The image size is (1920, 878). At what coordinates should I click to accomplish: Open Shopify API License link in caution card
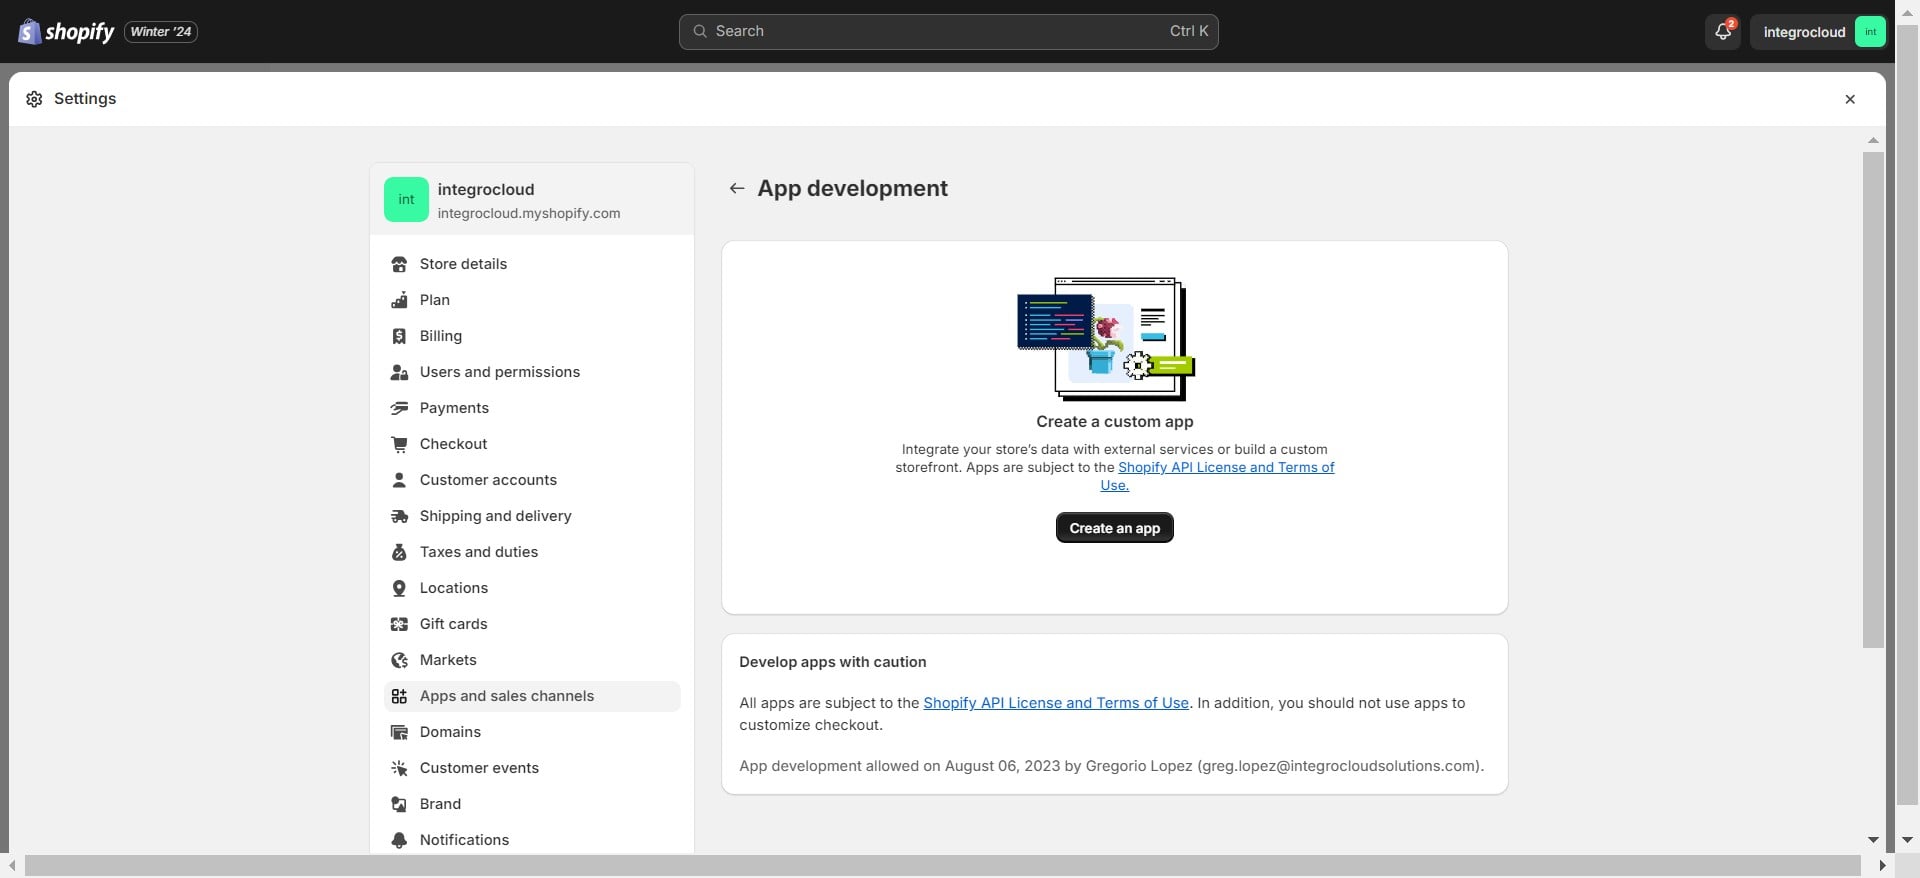1055,703
